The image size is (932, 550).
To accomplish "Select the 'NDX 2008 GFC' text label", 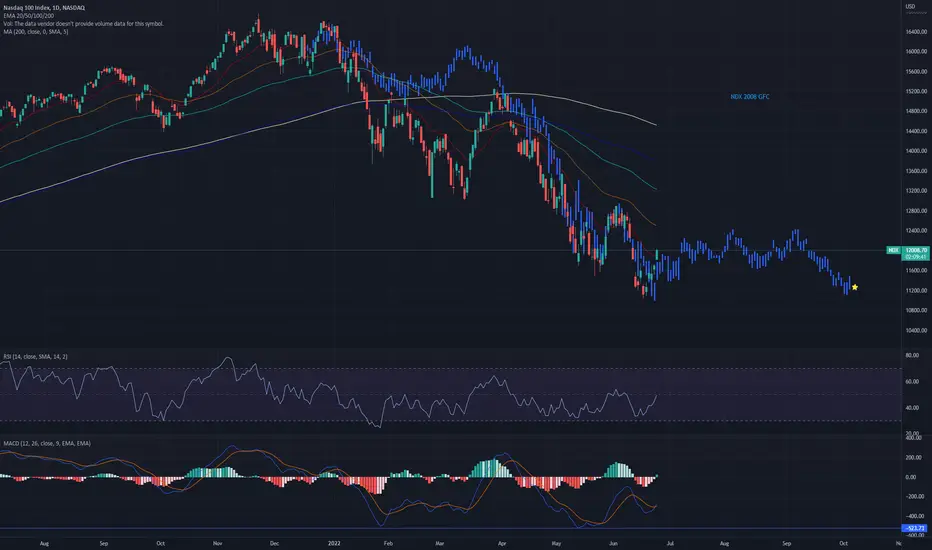I will pyautogui.click(x=750, y=96).
